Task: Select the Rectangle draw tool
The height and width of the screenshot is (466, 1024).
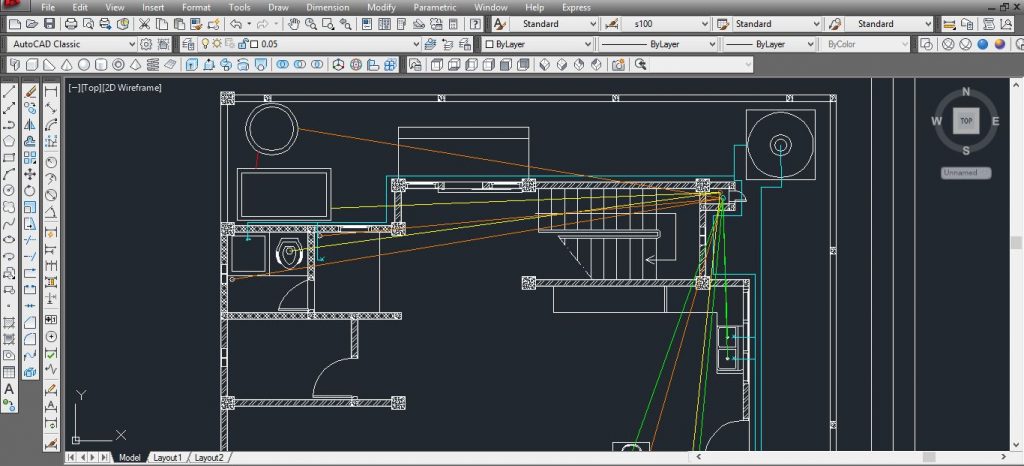Action: coord(9,157)
